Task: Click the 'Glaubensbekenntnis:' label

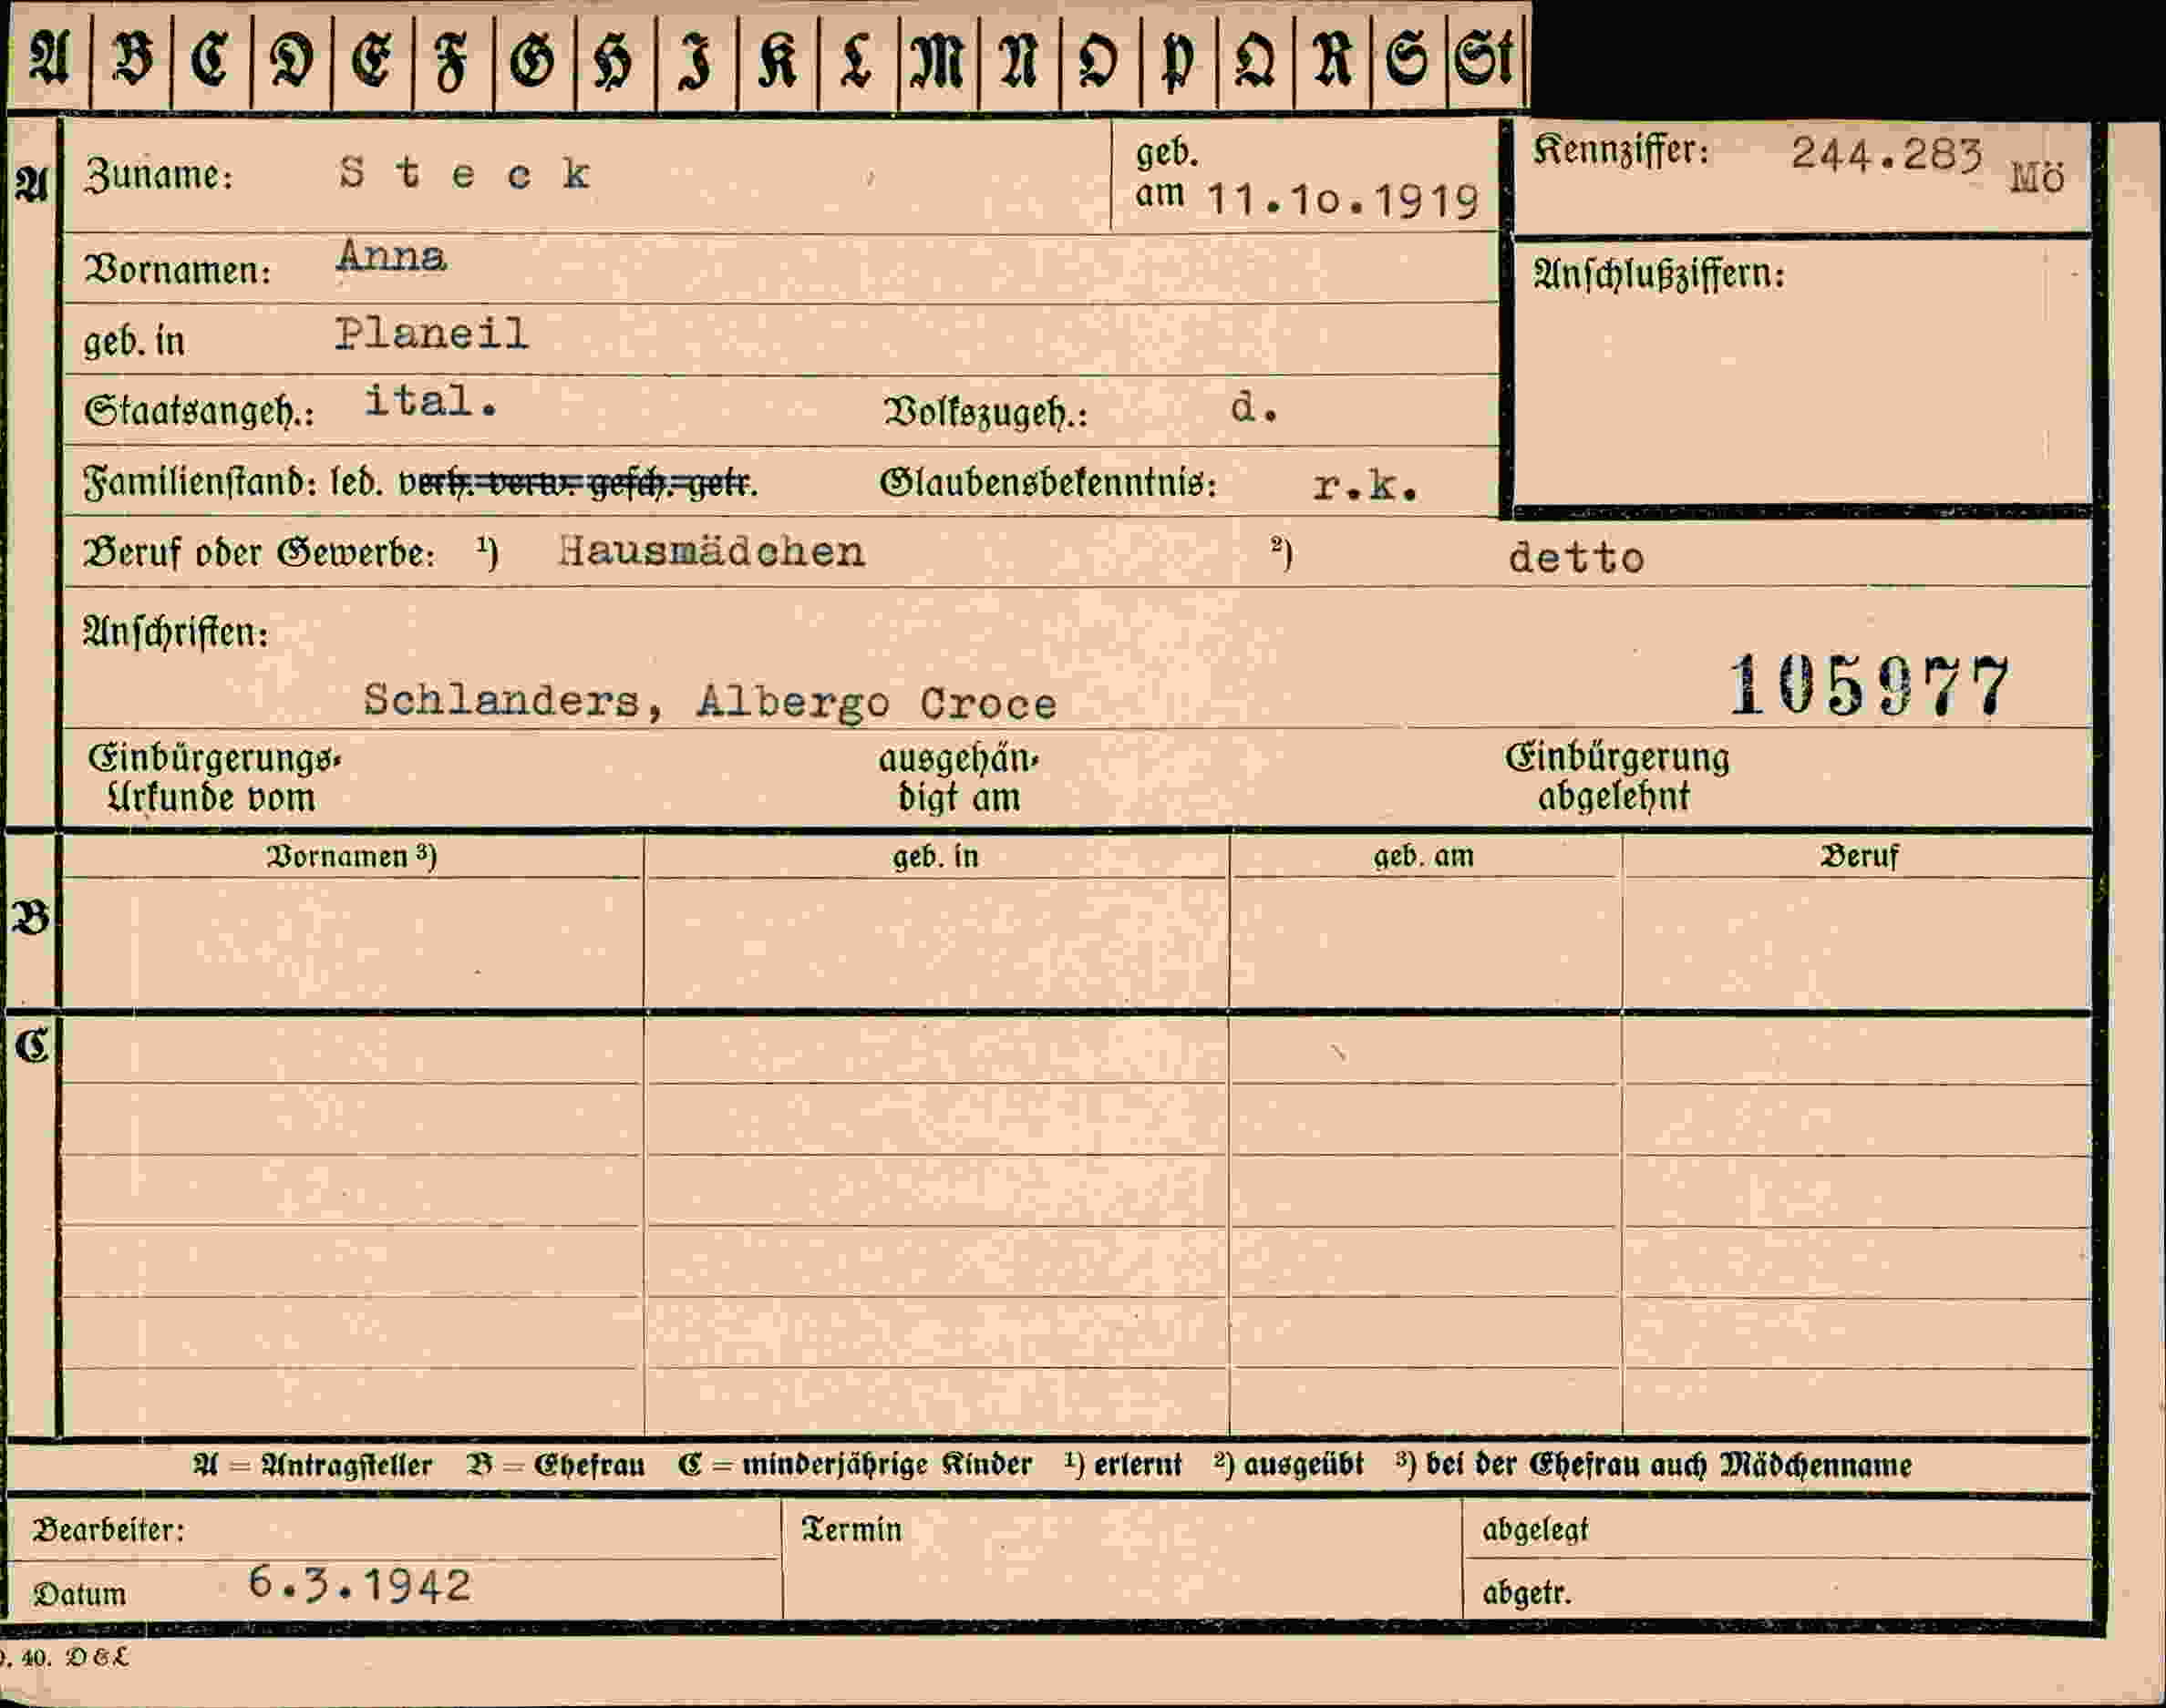Action: tap(1048, 483)
